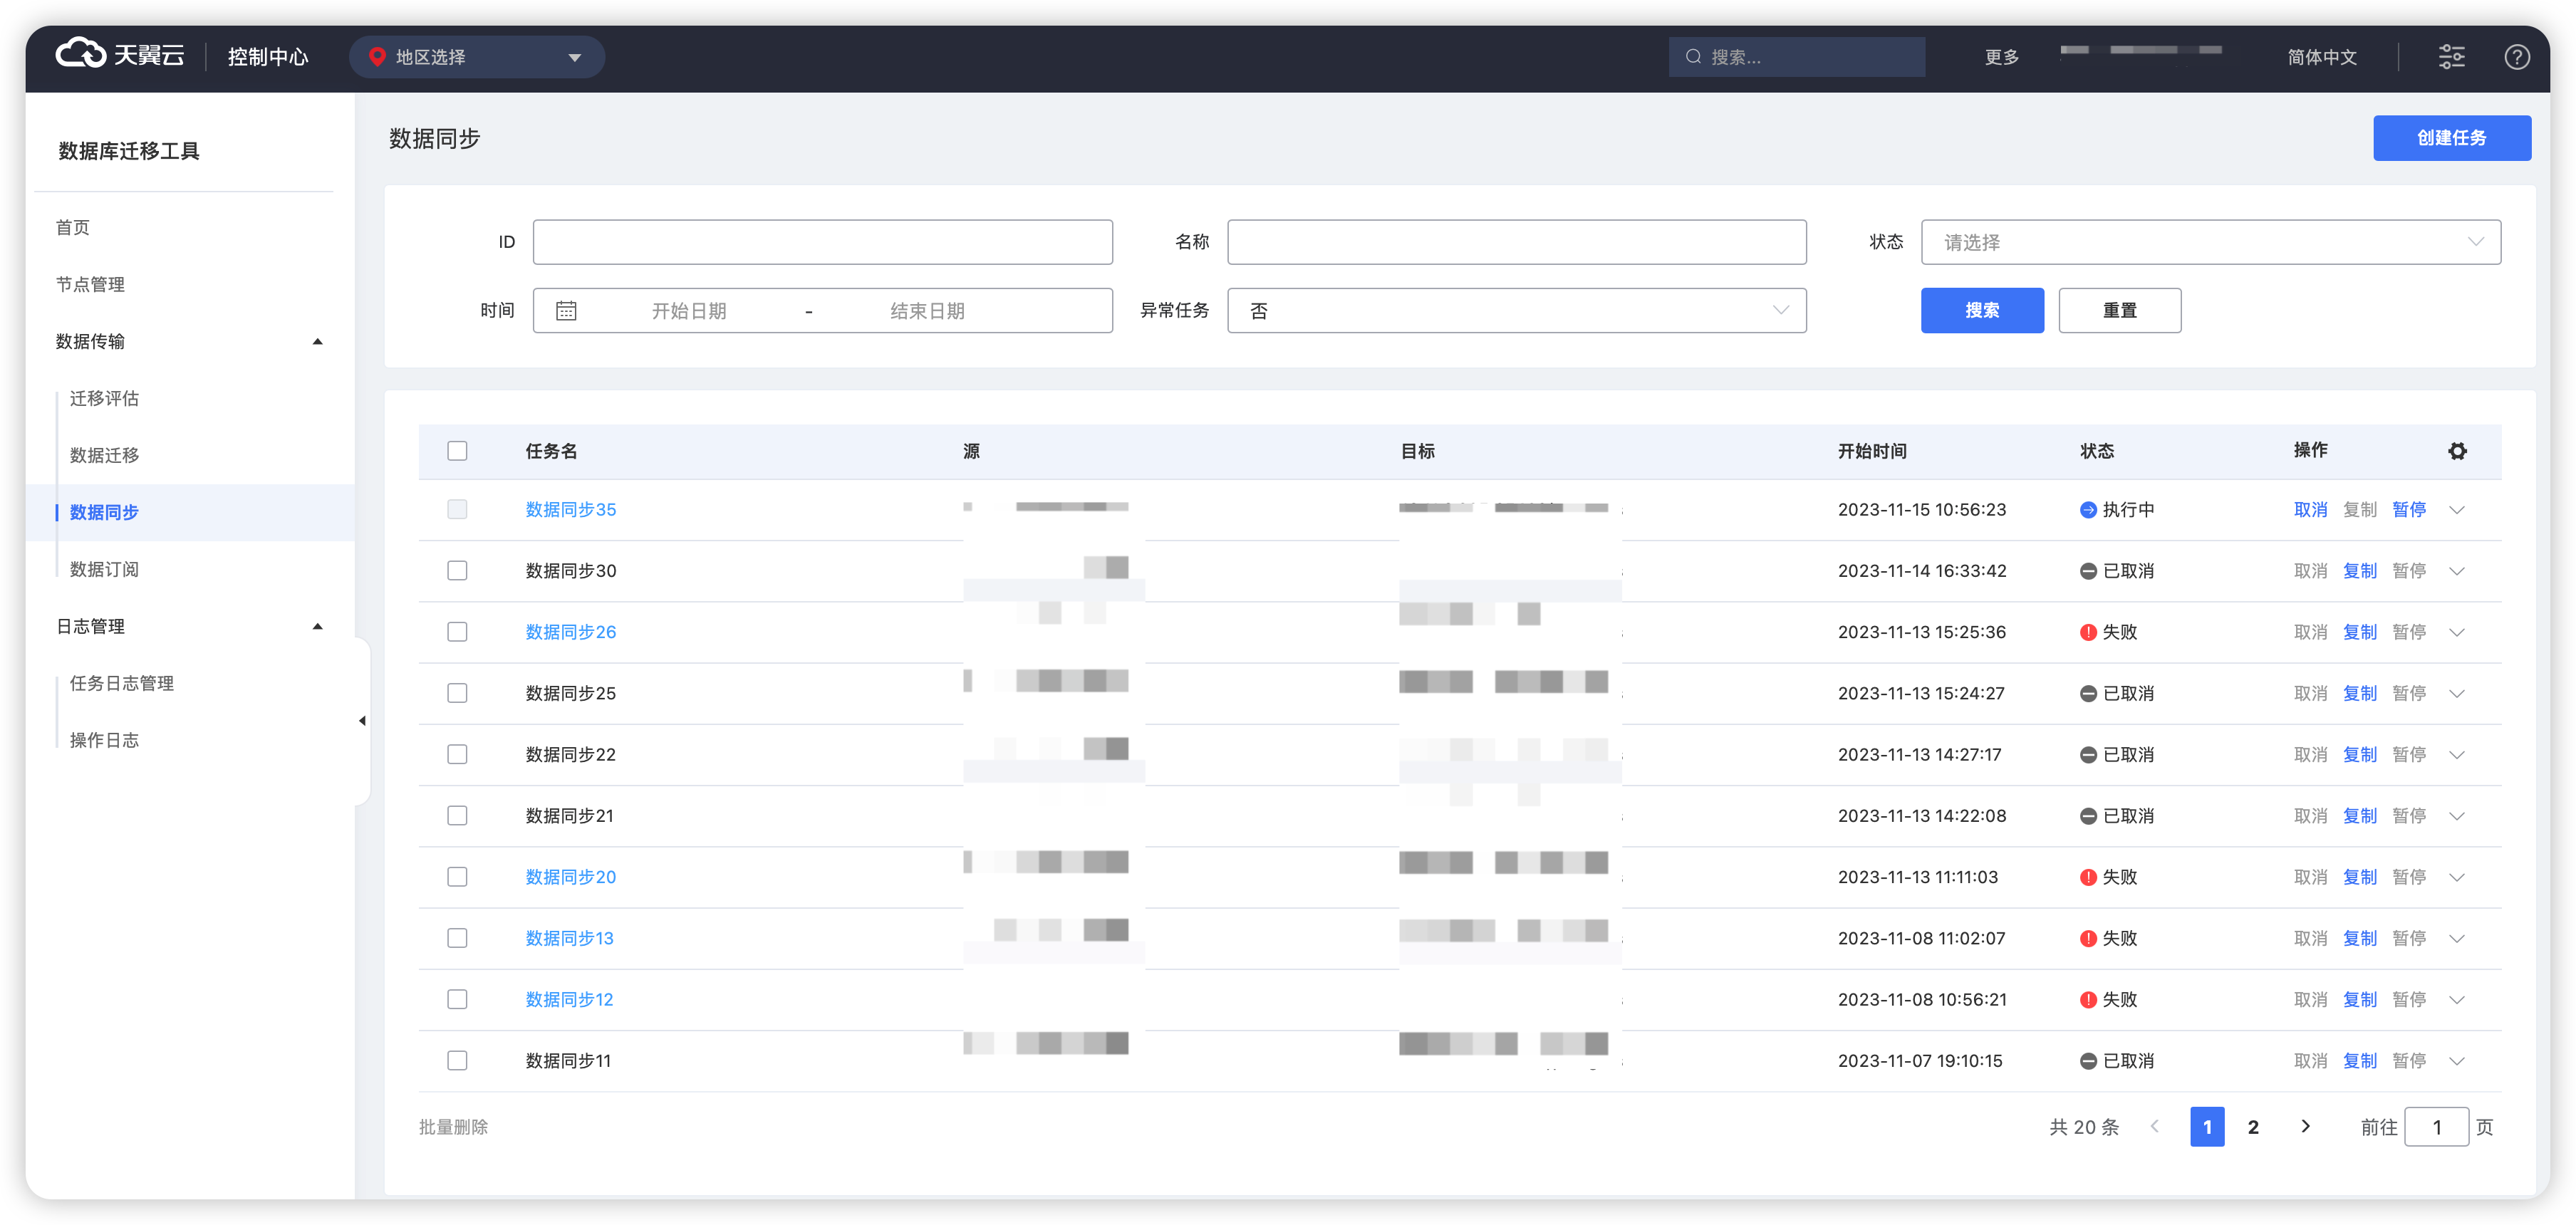
Task: Open the 数据同步13 task link
Action: pos(569,938)
